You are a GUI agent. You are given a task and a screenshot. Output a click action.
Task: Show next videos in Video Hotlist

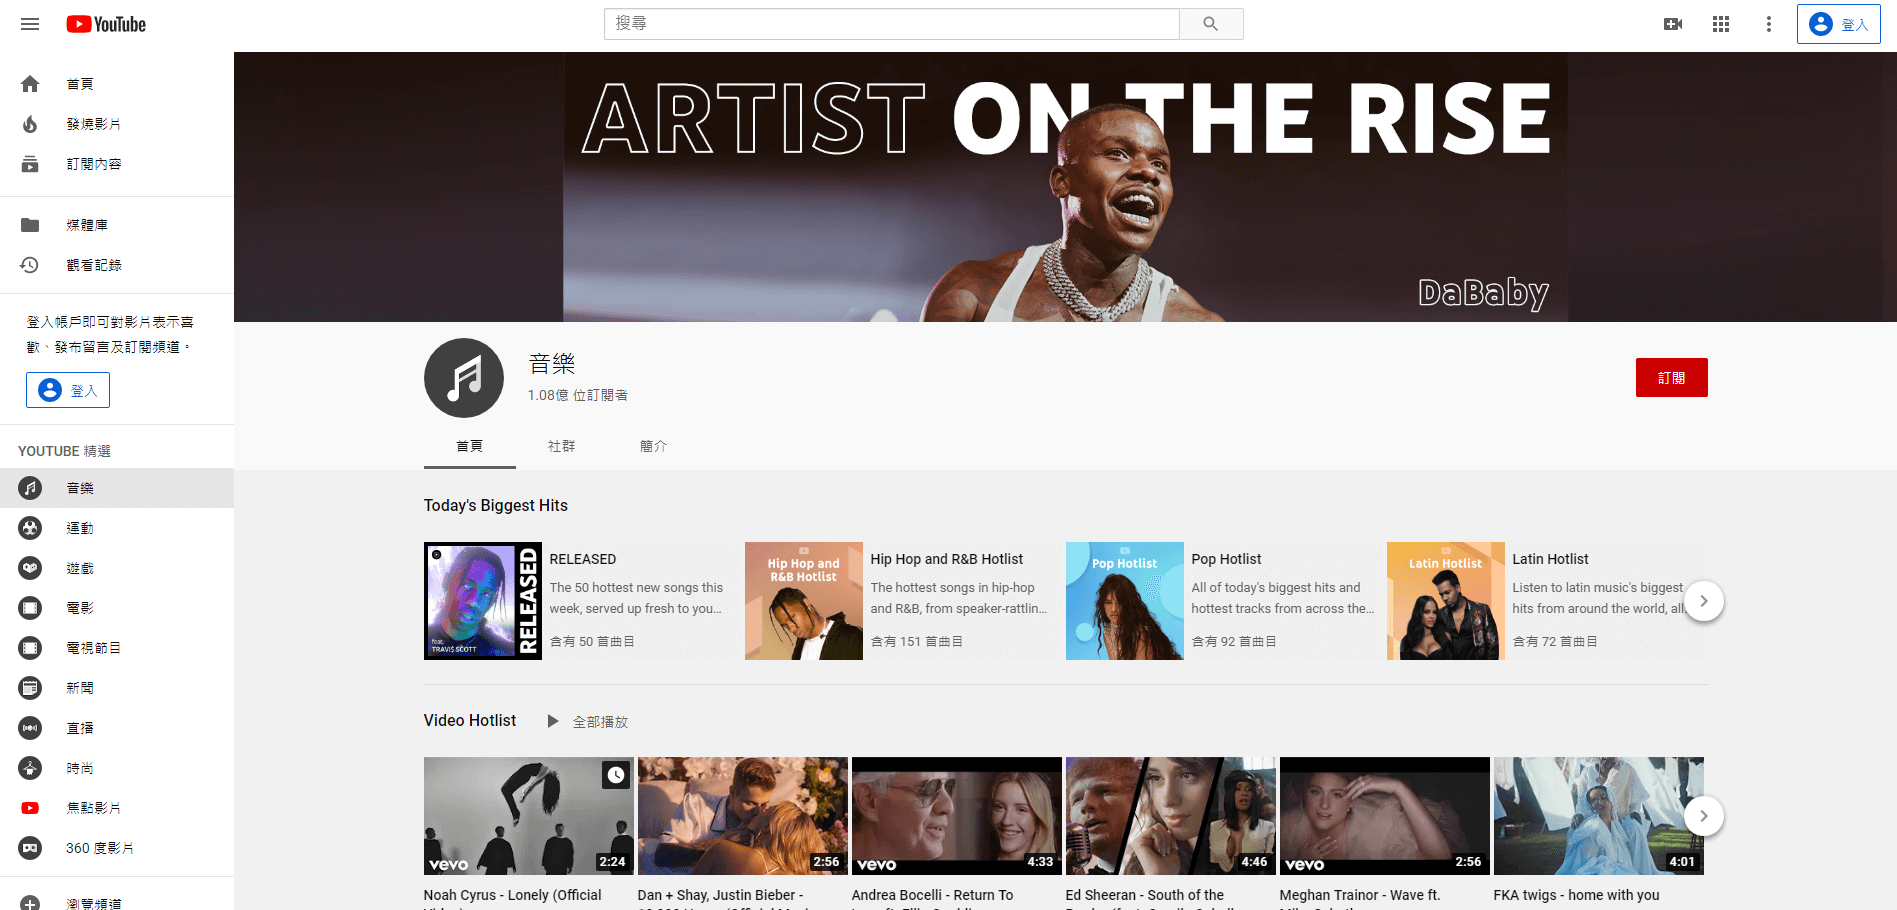click(x=1704, y=816)
